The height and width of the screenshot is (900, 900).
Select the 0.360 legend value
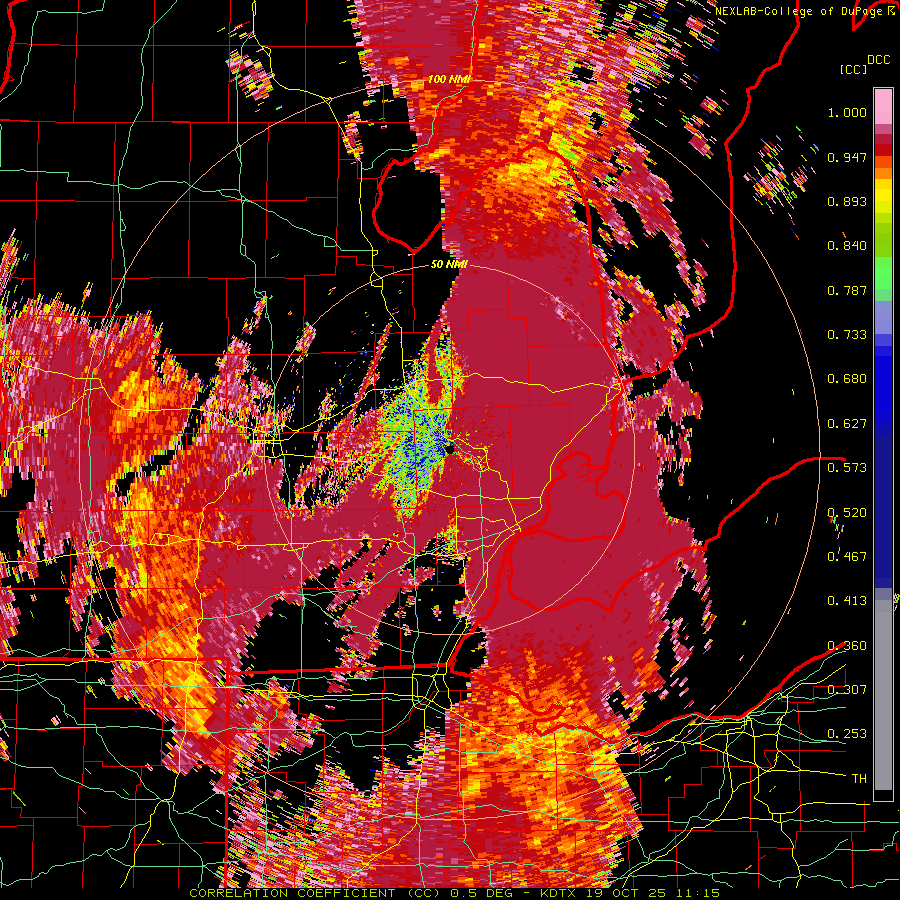(847, 646)
